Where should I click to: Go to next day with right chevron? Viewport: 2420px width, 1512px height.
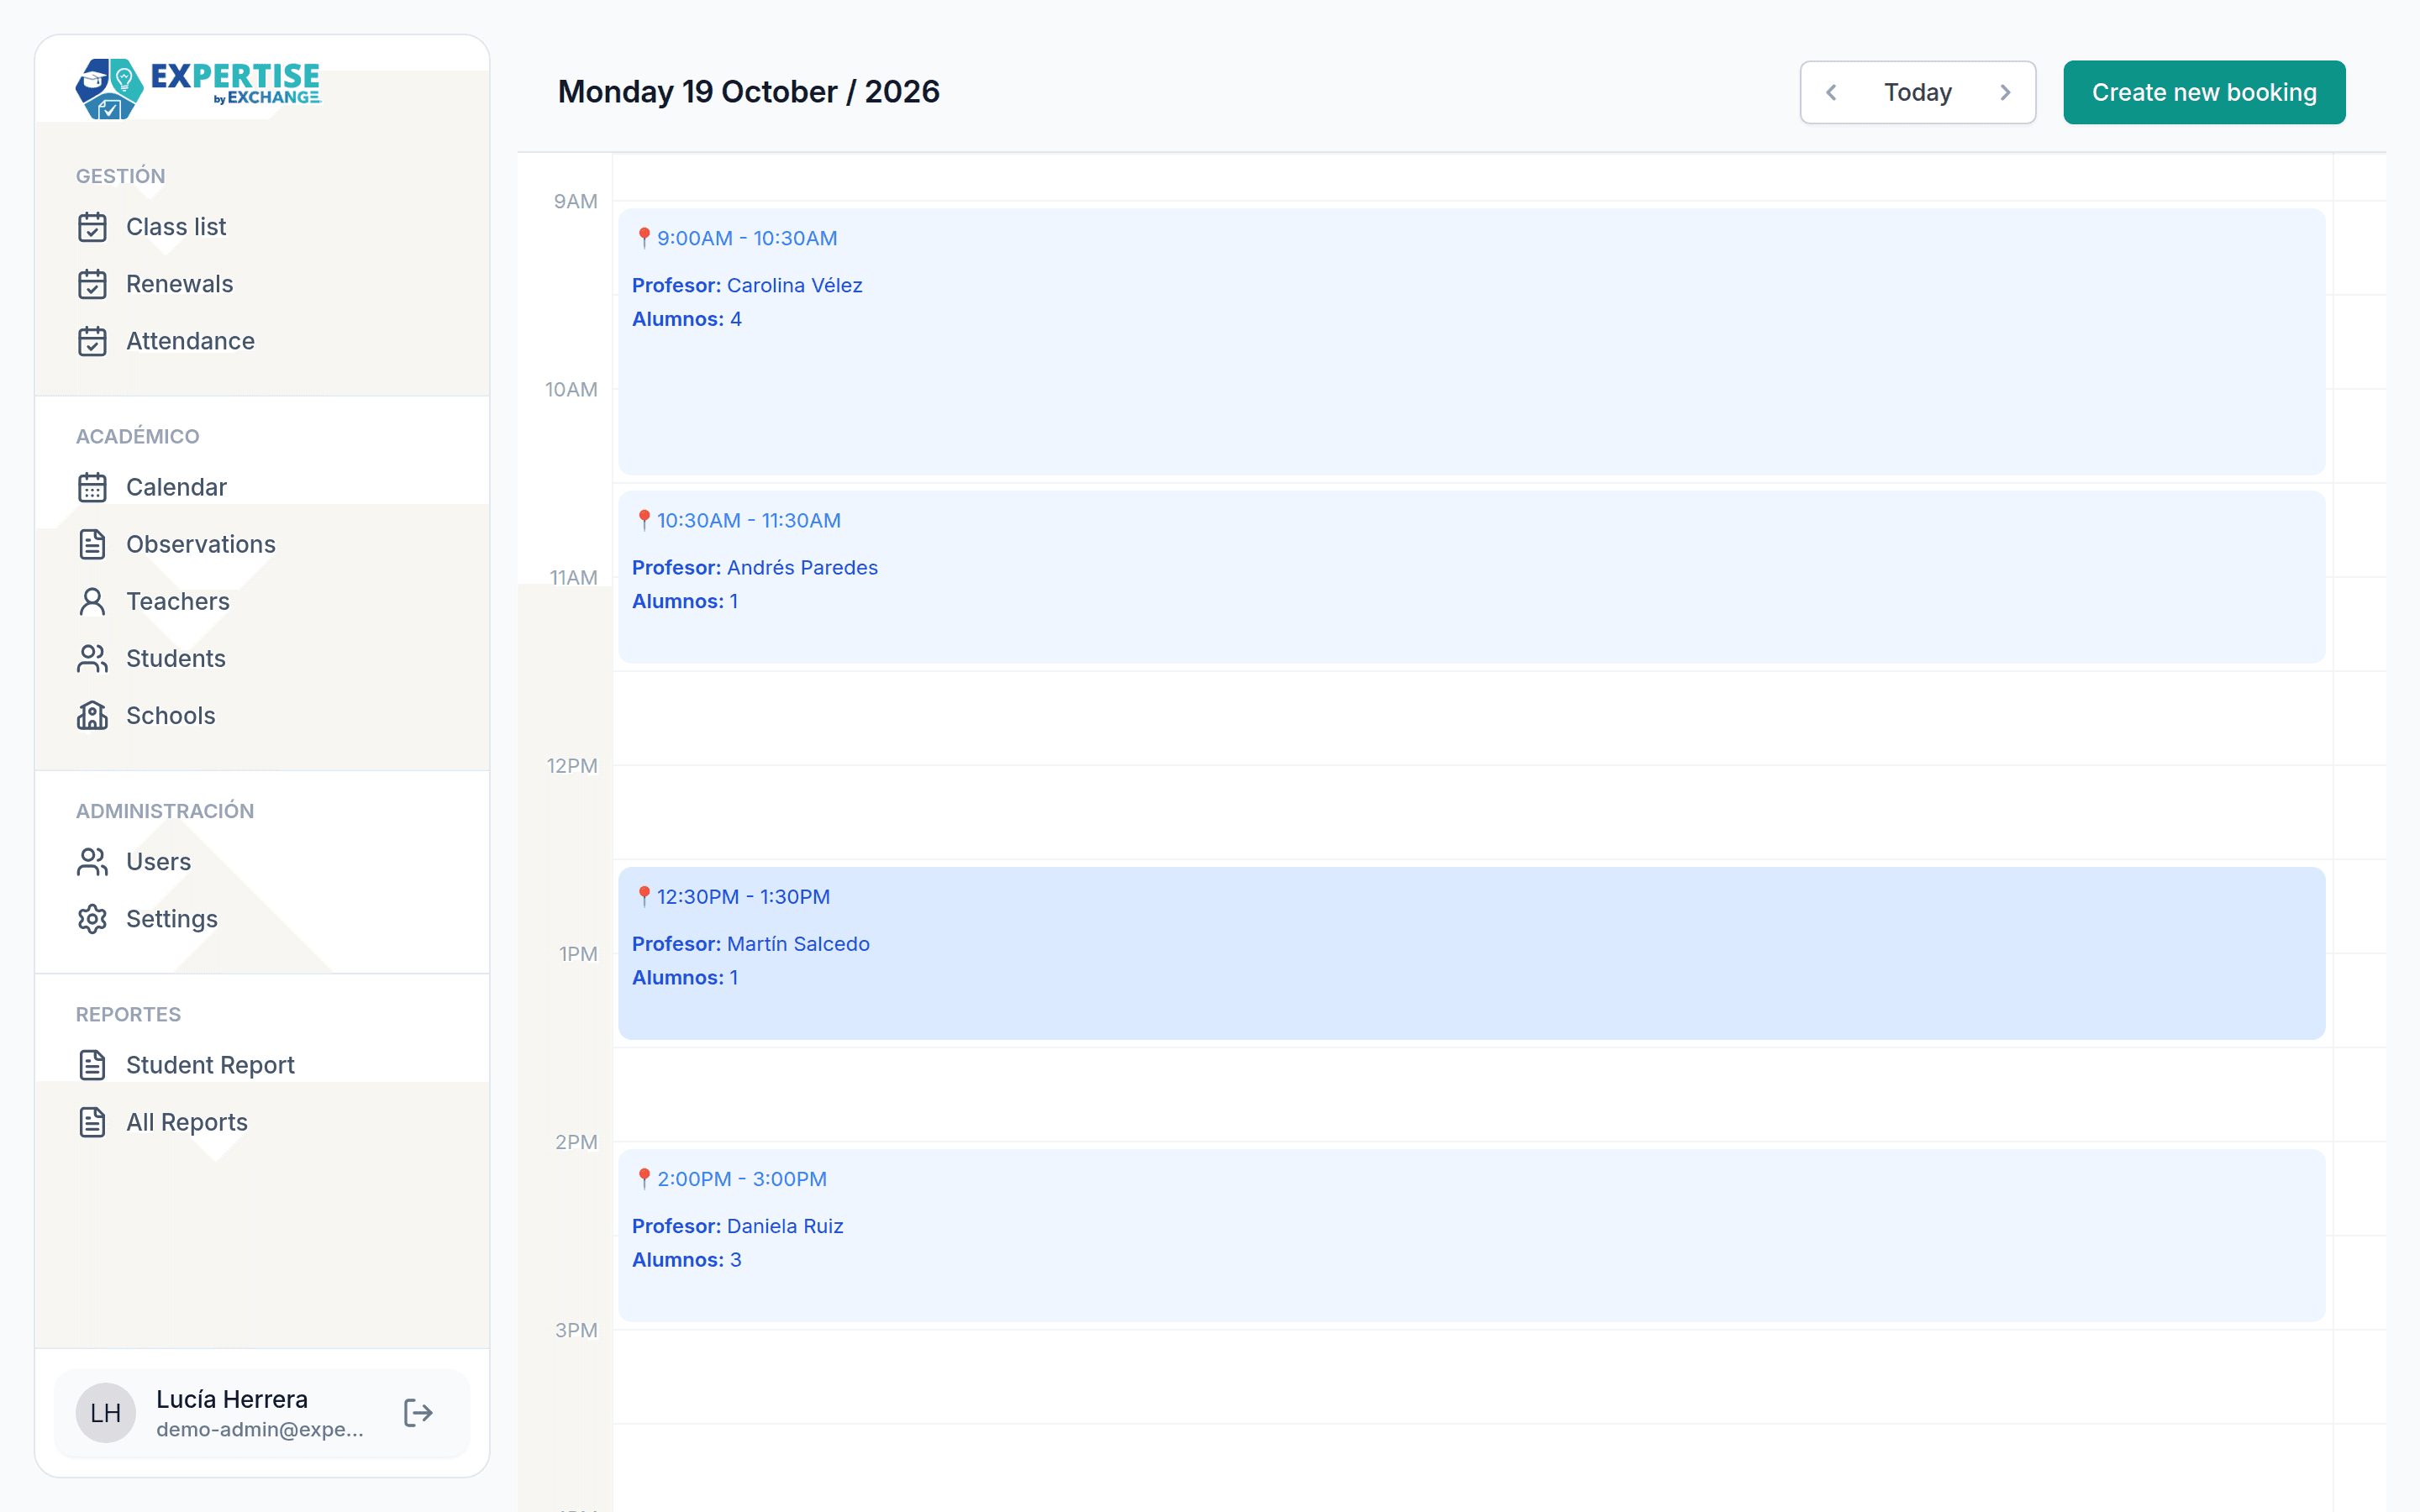click(2005, 92)
